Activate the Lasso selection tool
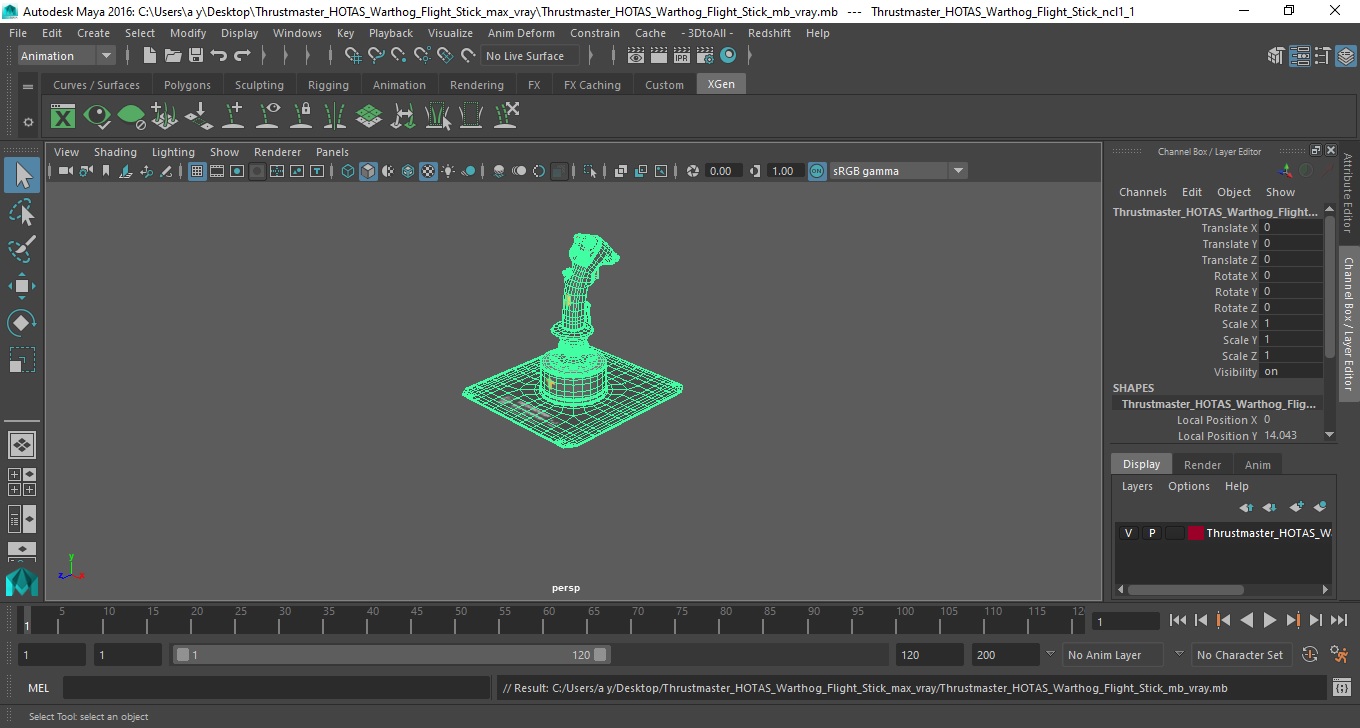The width and height of the screenshot is (1360, 728). click(22, 212)
